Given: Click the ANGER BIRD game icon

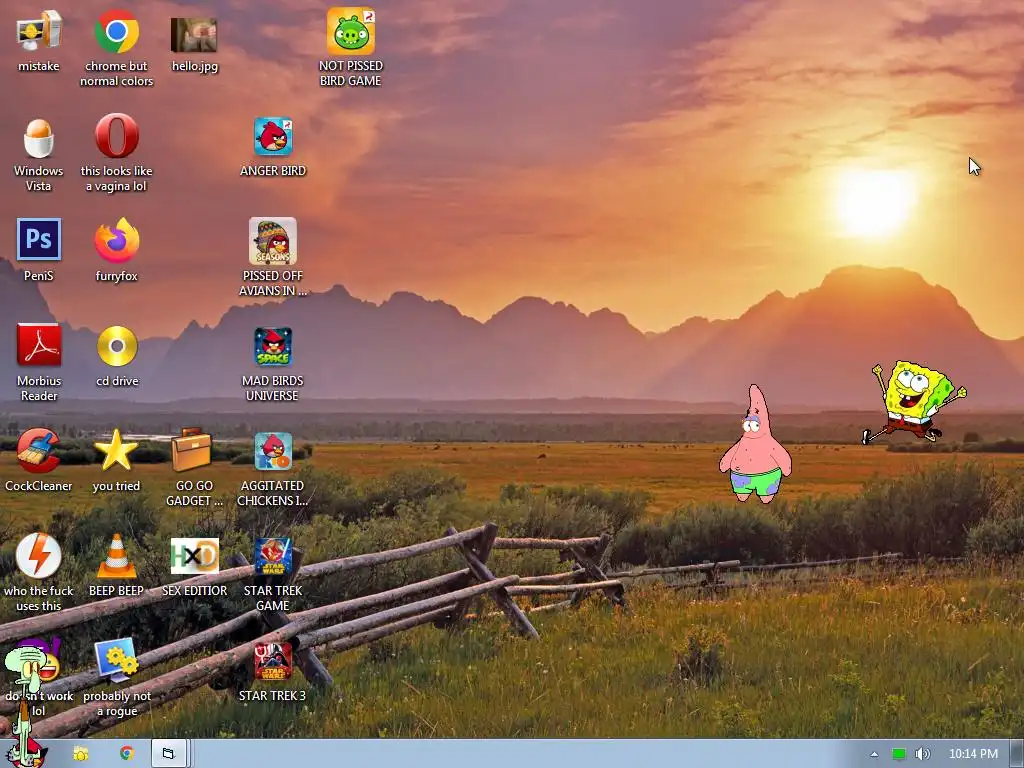Looking at the screenshot, I should click(273, 136).
